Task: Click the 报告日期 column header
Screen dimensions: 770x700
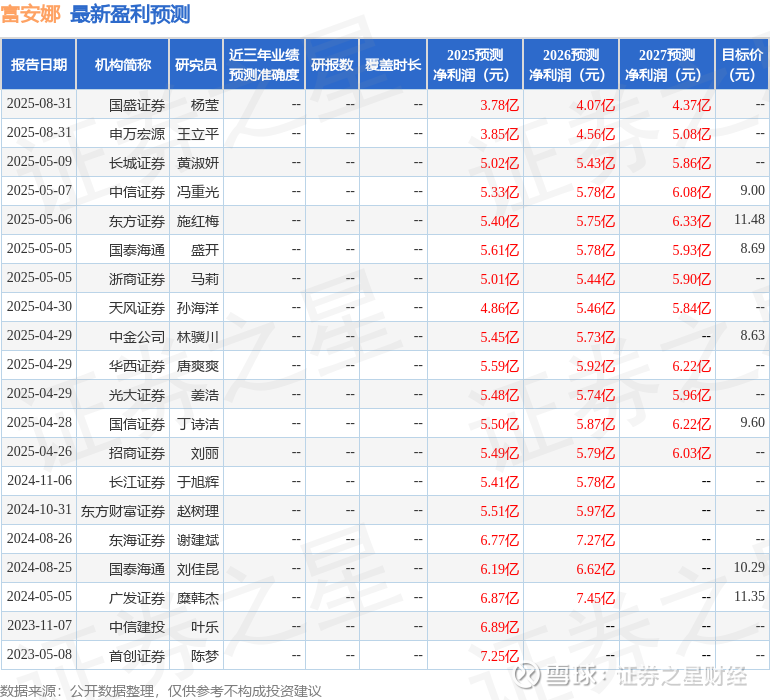Action: pos(38,64)
